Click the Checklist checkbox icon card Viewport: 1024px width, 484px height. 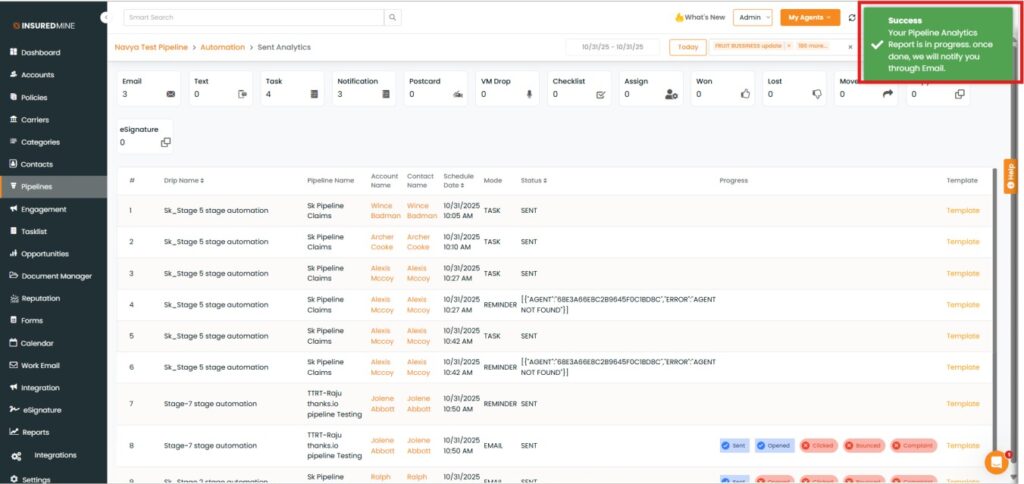601,94
